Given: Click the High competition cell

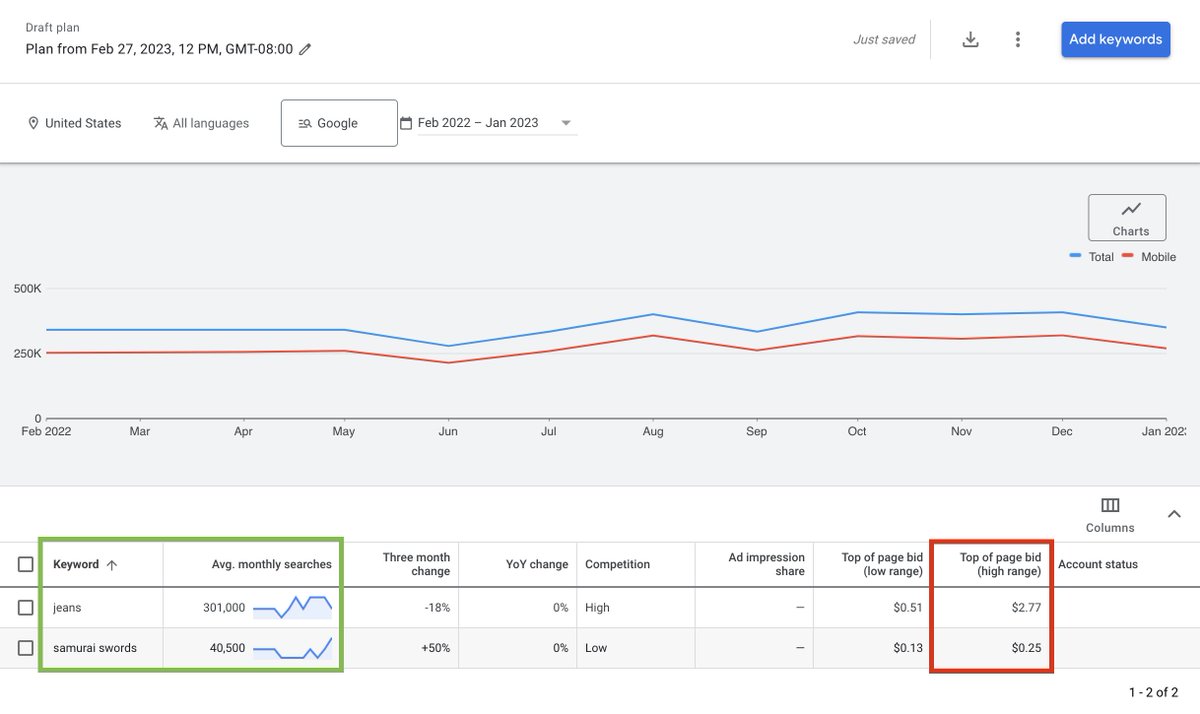Looking at the screenshot, I should coord(597,607).
